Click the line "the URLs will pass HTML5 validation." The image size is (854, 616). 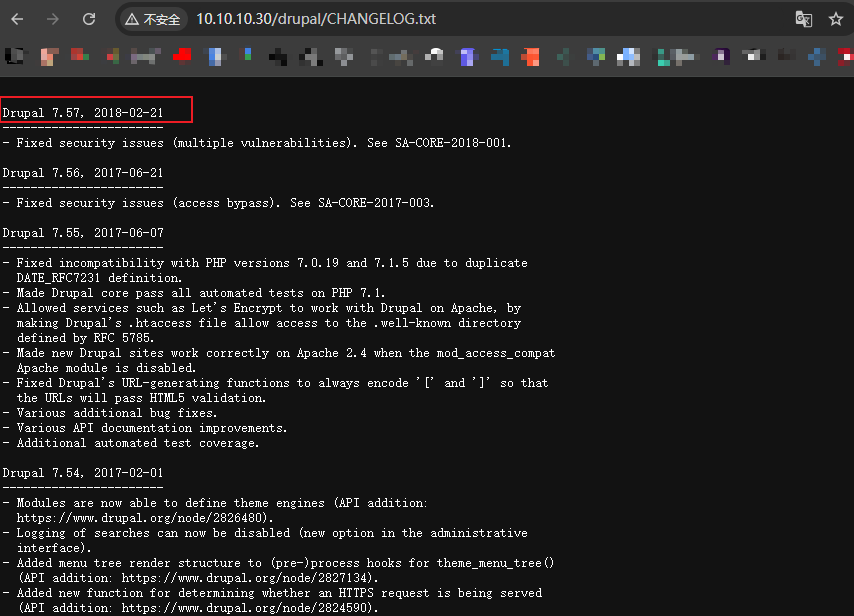[x=141, y=398]
